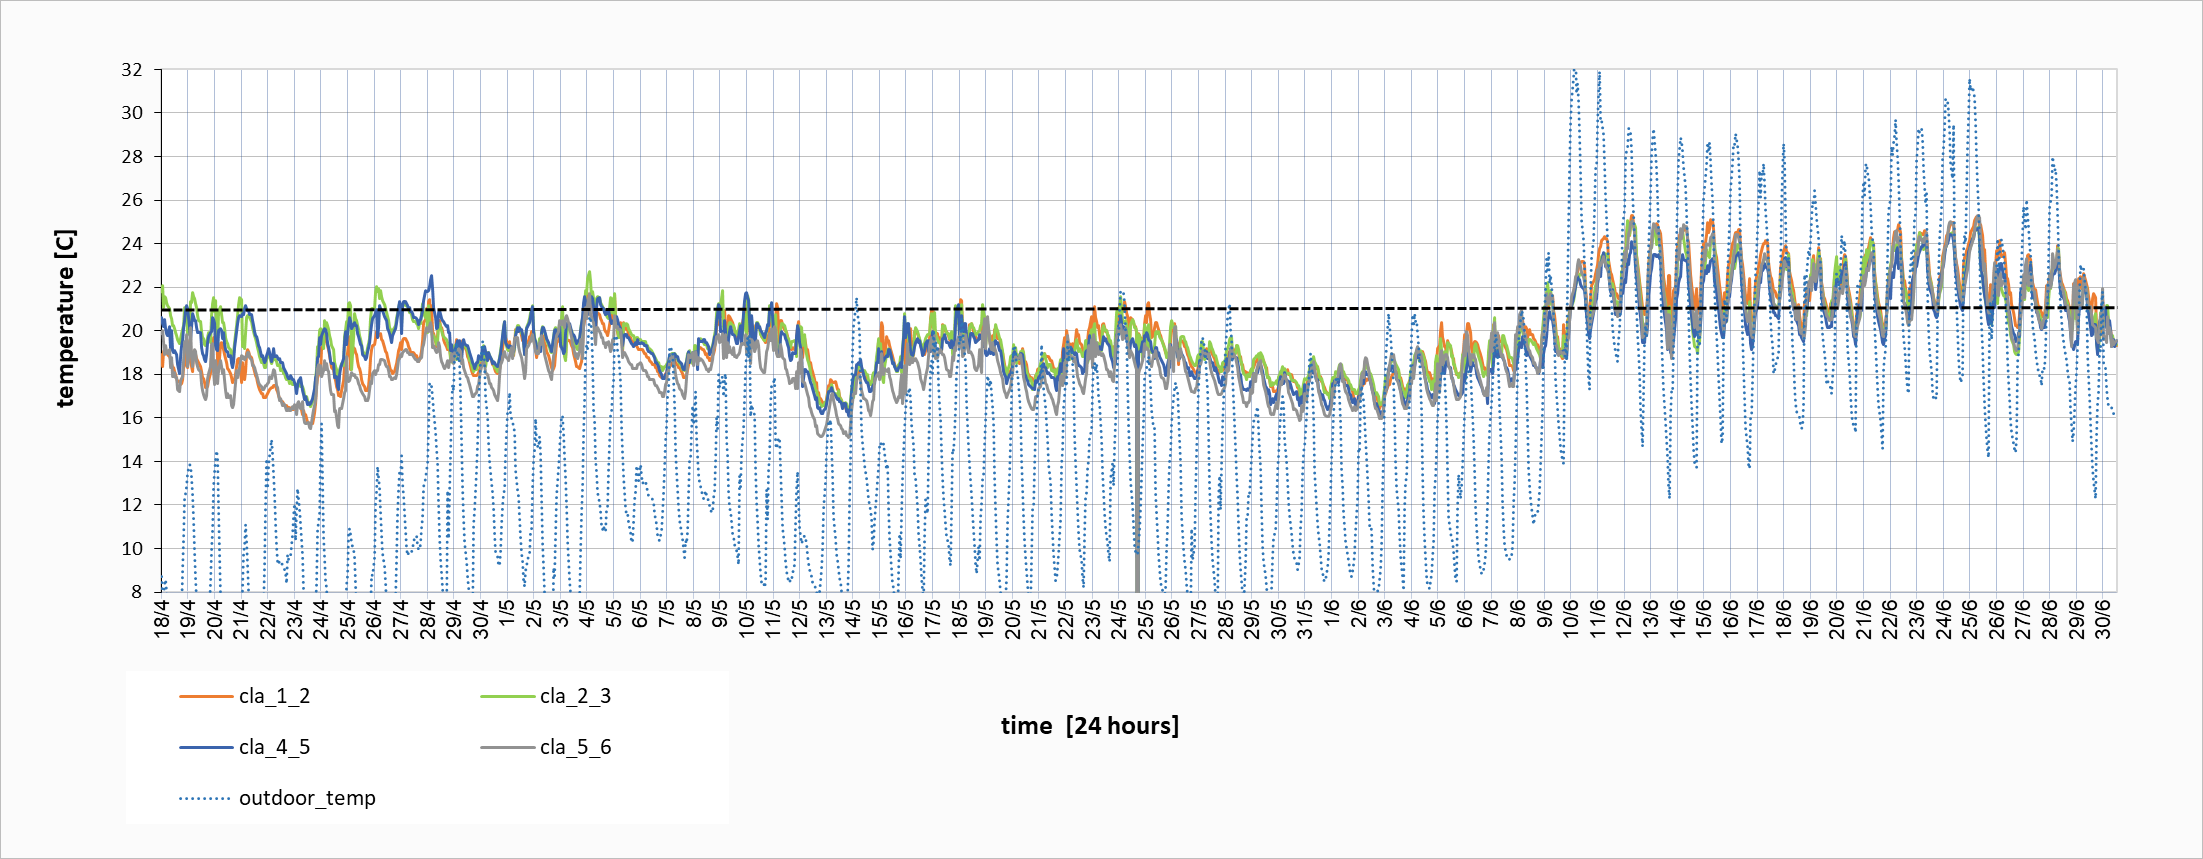
Task: Select the 'time [24 hours]' axis title
Action: tap(1090, 726)
